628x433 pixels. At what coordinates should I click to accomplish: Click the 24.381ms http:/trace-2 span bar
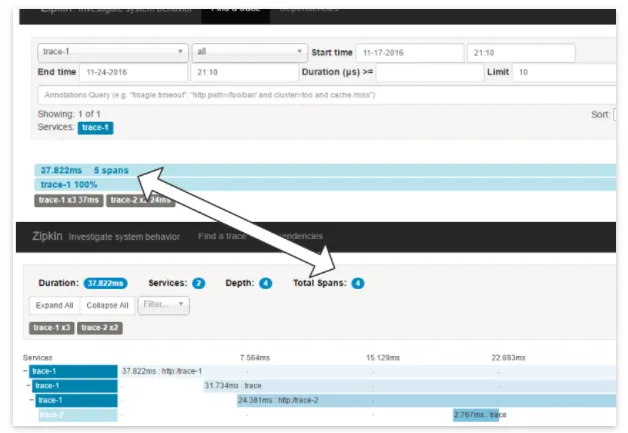427,400
